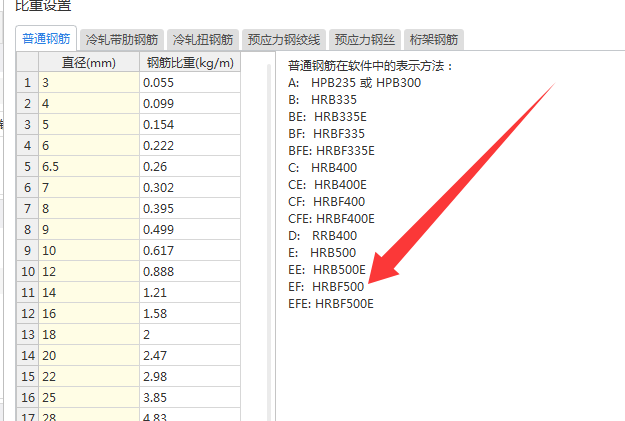Screen dimensions: 625x421
Task: Select weight cell 0.154
Action: click(190, 124)
